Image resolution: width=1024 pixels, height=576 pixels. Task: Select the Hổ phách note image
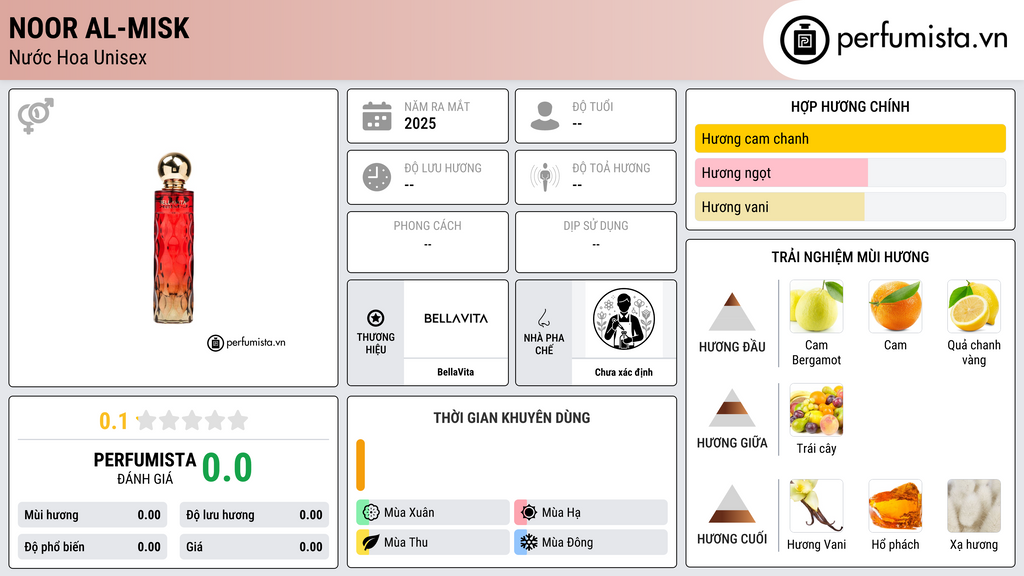pos(895,505)
